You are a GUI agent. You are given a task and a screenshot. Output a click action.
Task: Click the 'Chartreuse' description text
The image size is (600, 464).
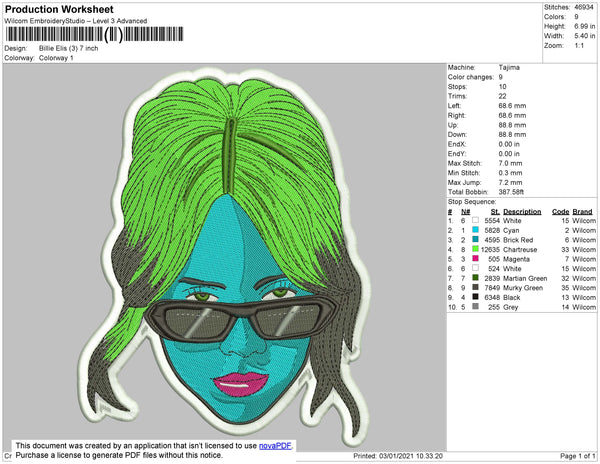click(x=520, y=249)
